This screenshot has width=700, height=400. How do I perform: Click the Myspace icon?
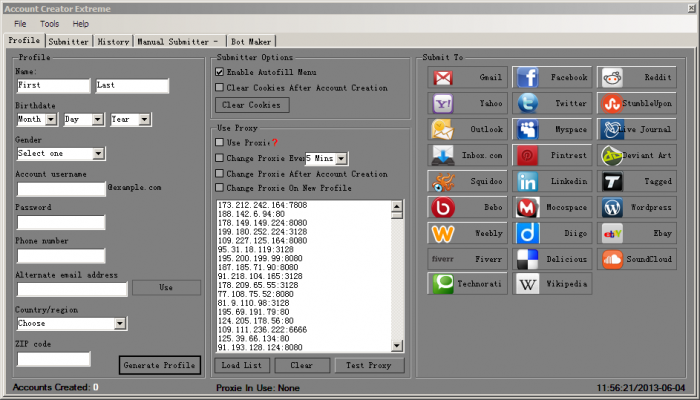pos(528,129)
